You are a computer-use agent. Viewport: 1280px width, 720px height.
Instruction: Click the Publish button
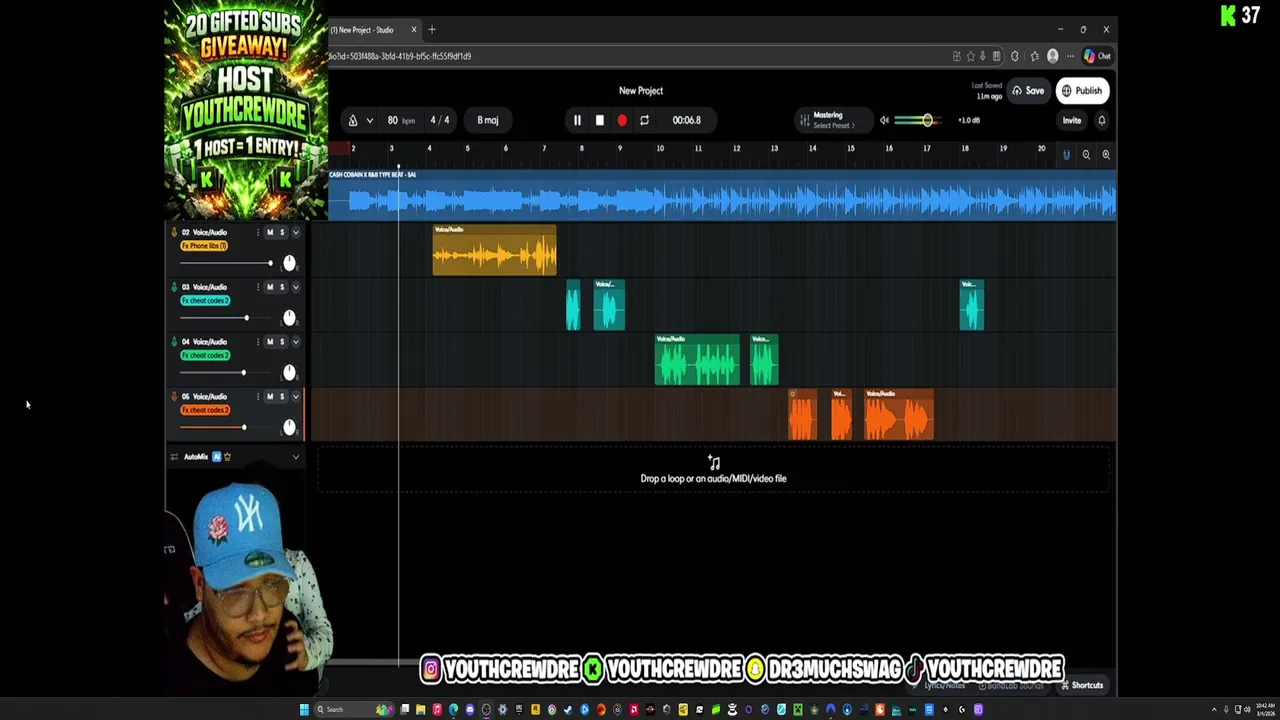click(x=1082, y=91)
